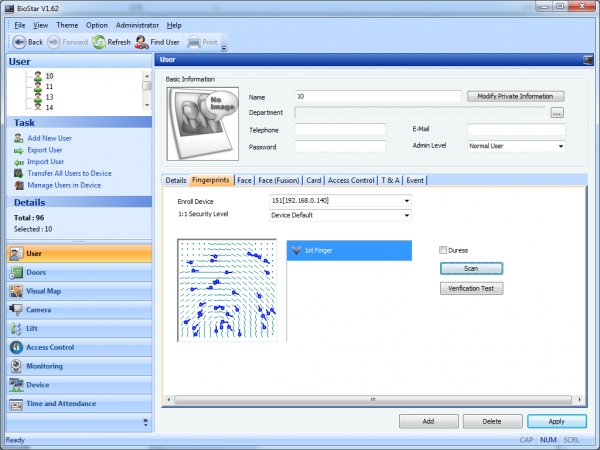Click Add New User task link

[x=50, y=137]
